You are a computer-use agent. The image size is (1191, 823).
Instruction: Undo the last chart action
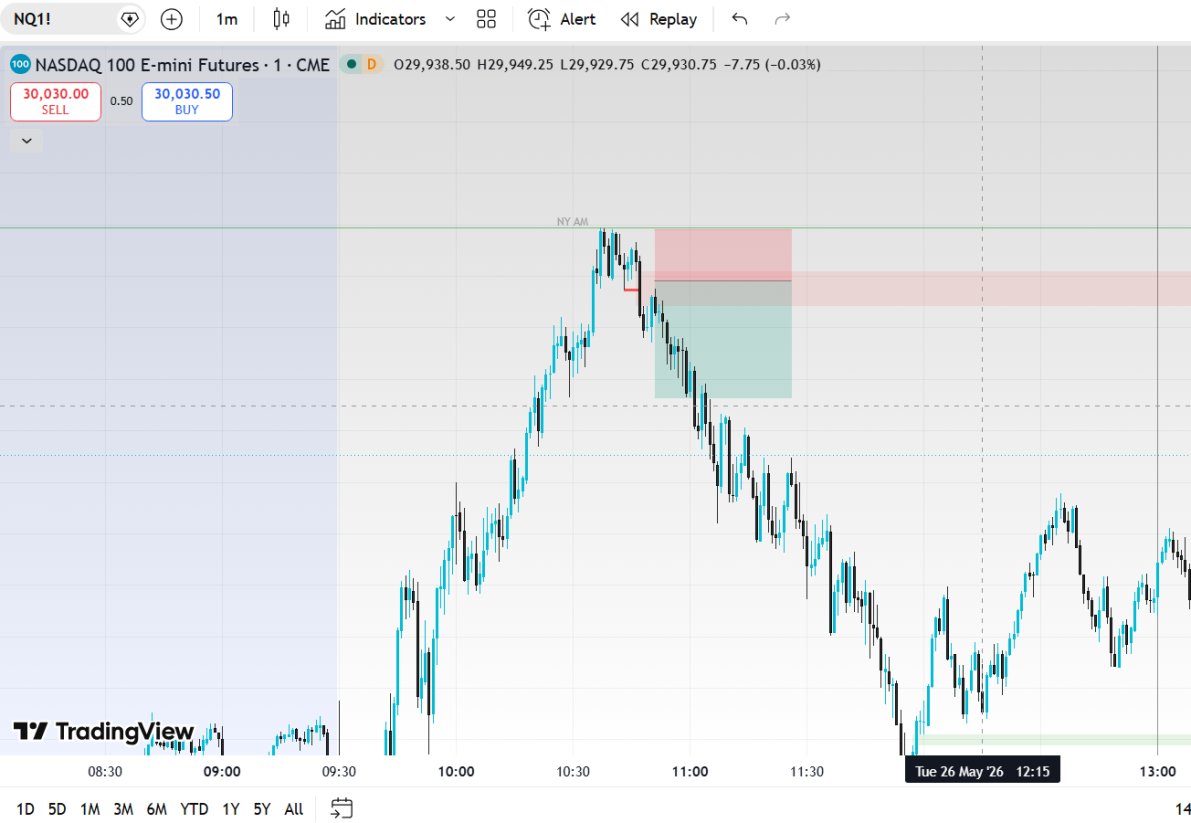(739, 19)
